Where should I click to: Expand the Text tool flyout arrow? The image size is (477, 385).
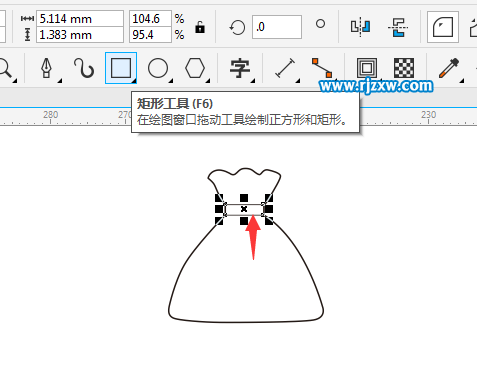253,81
